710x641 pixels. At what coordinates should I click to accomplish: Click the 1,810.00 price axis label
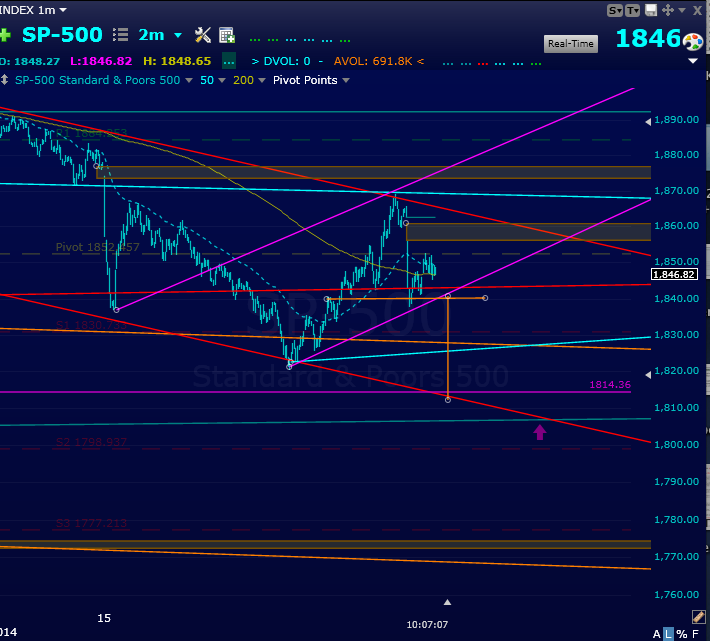pos(676,407)
